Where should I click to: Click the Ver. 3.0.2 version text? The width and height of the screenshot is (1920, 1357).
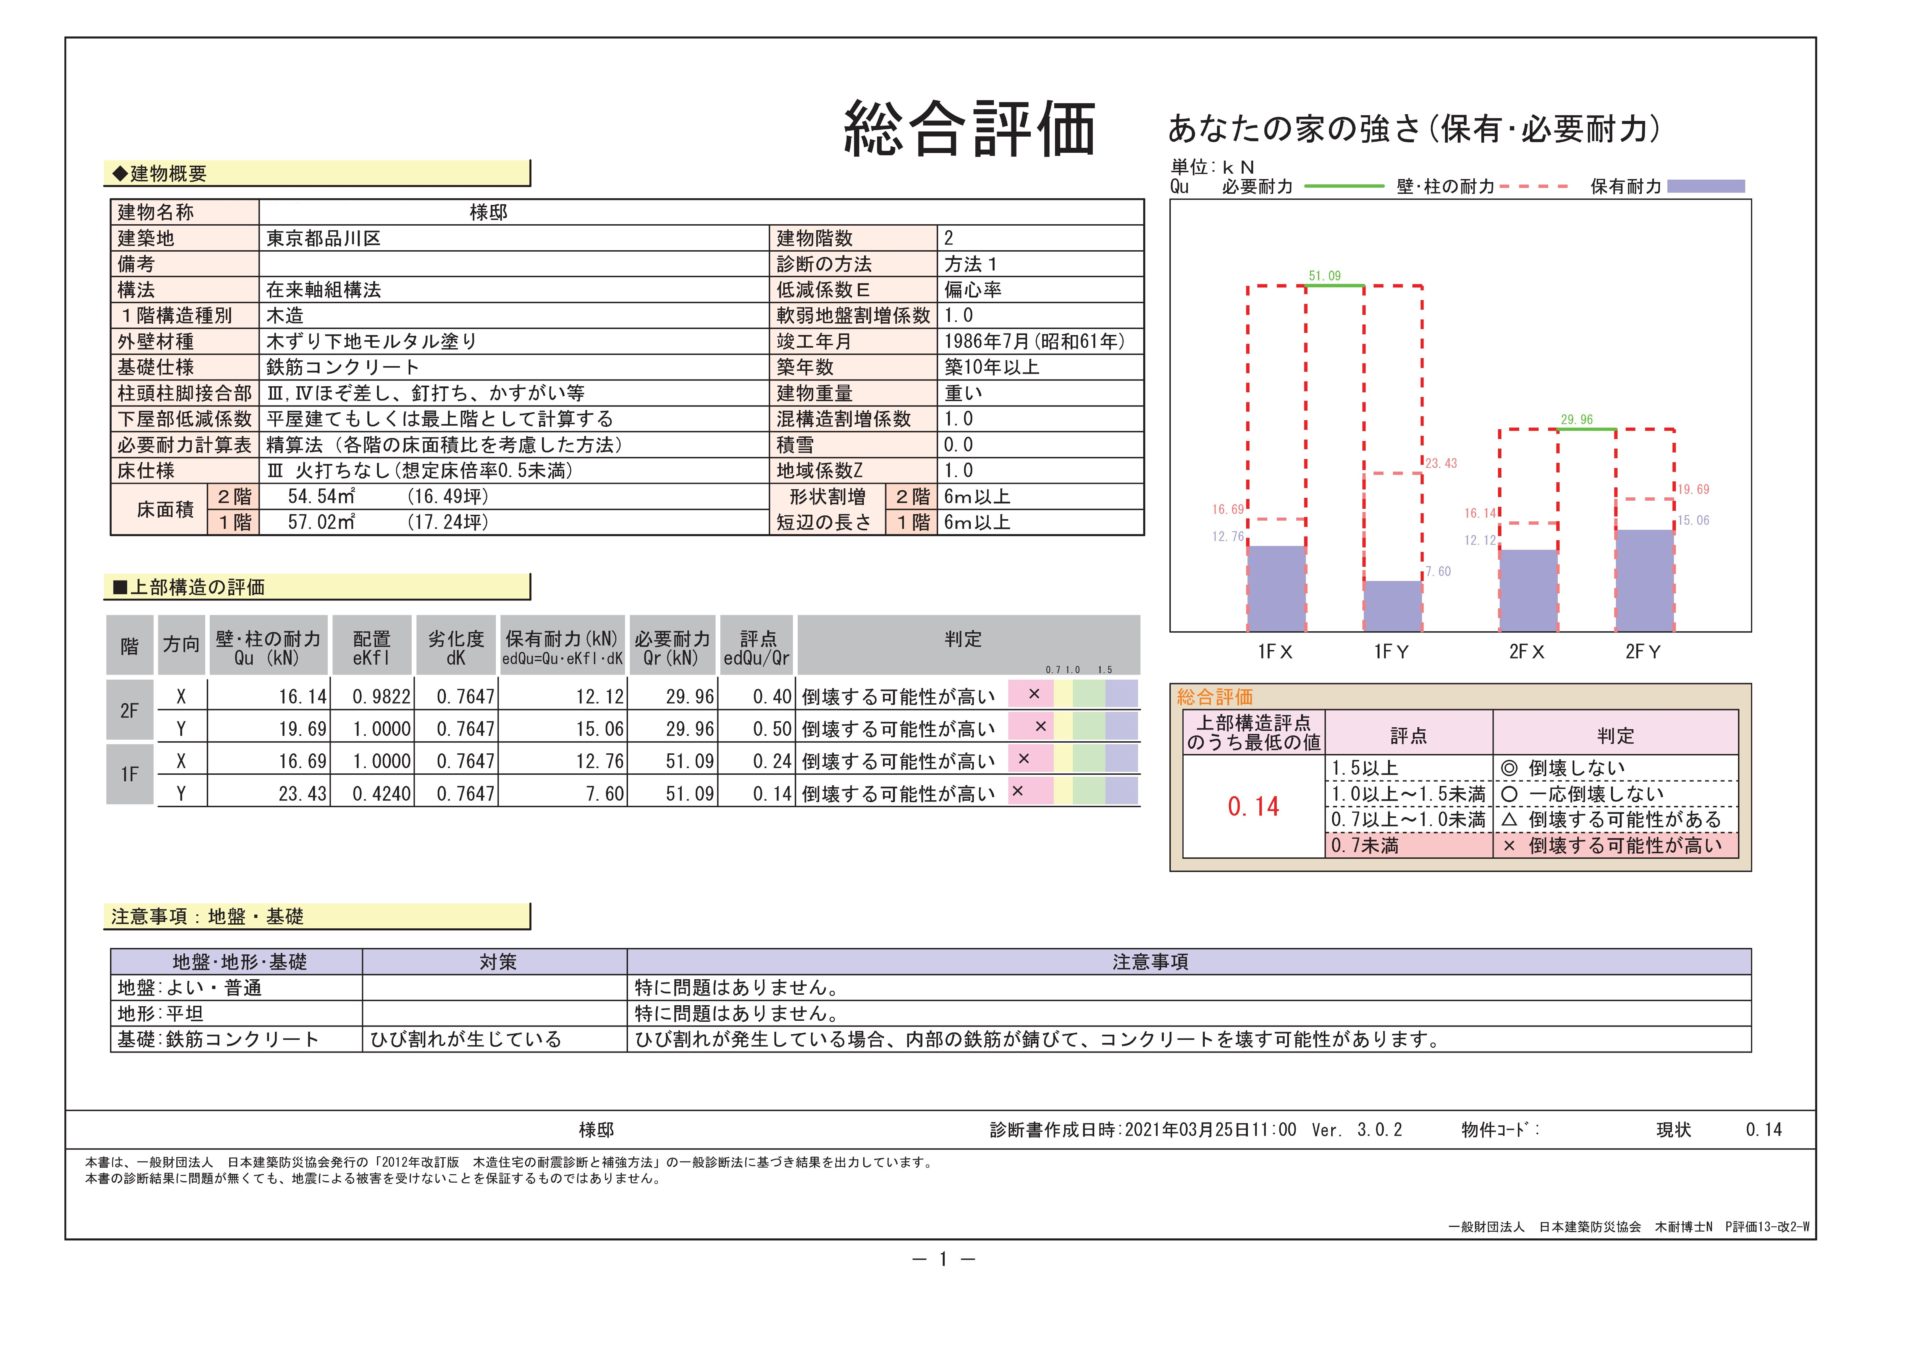pos(1357,1130)
